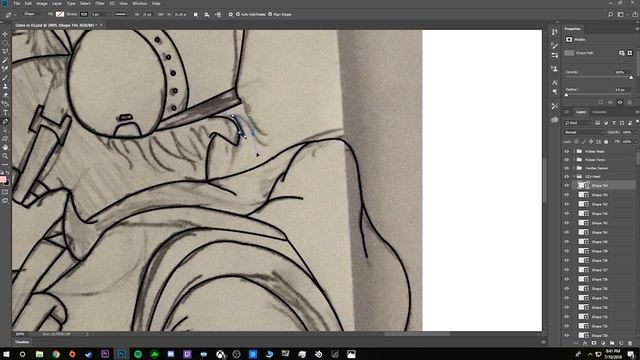Click the link width and height icon
The width and height of the screenshot is (640, 360).
tap(160, 14)
